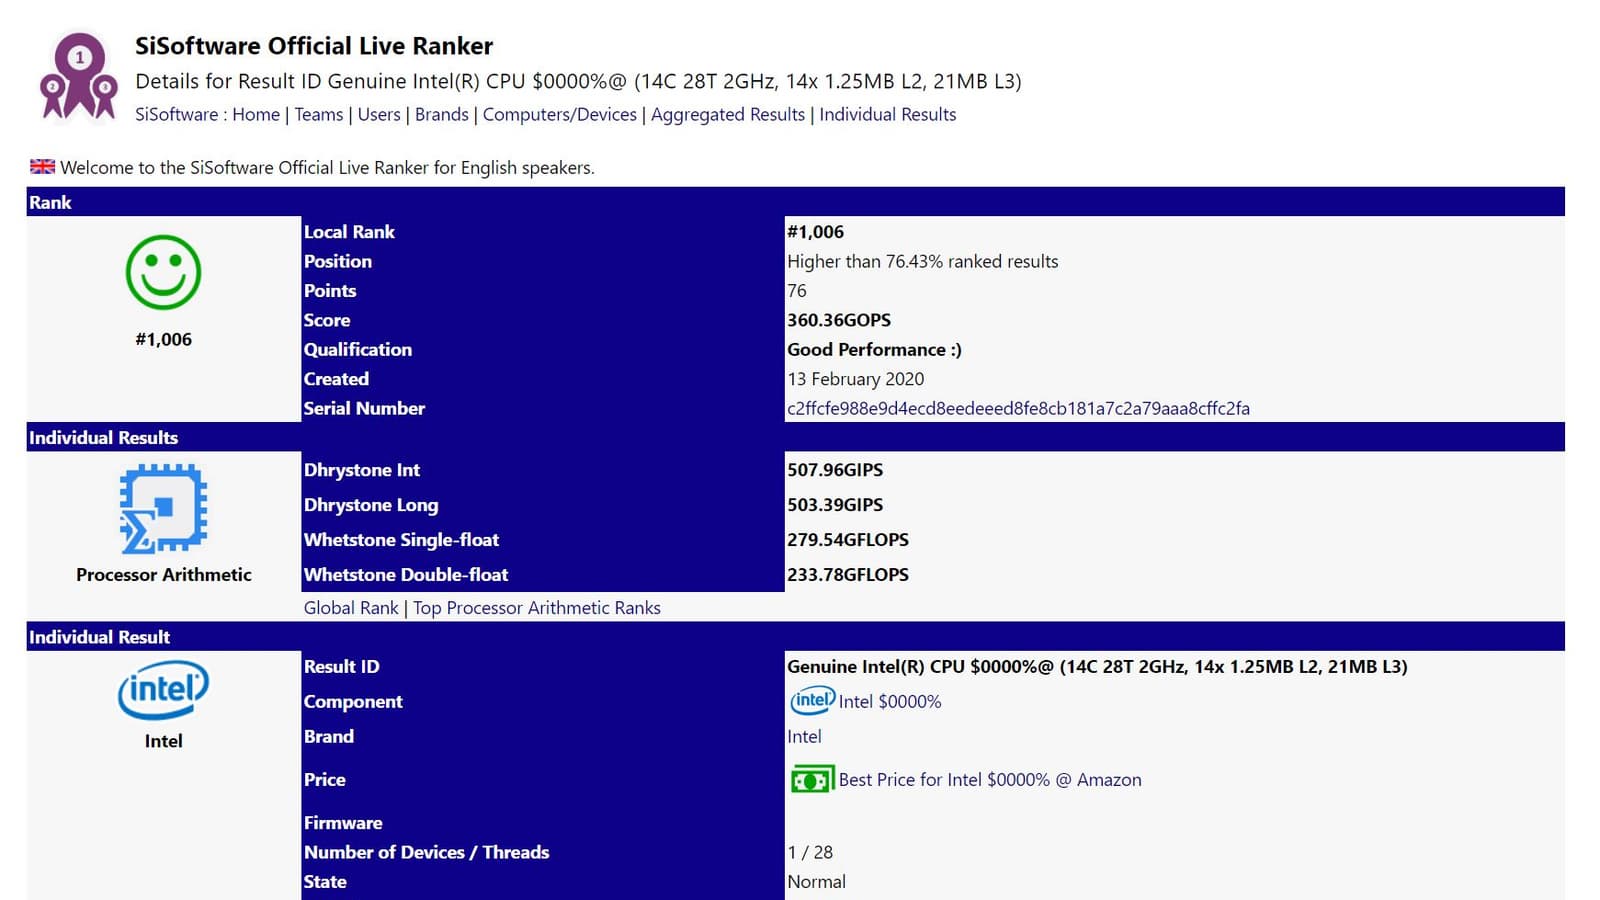This screenshot has height=900, width=1600.
Task: Select the 507.96GIPS Dhrystone Int value
Action: tap(835, 470)
